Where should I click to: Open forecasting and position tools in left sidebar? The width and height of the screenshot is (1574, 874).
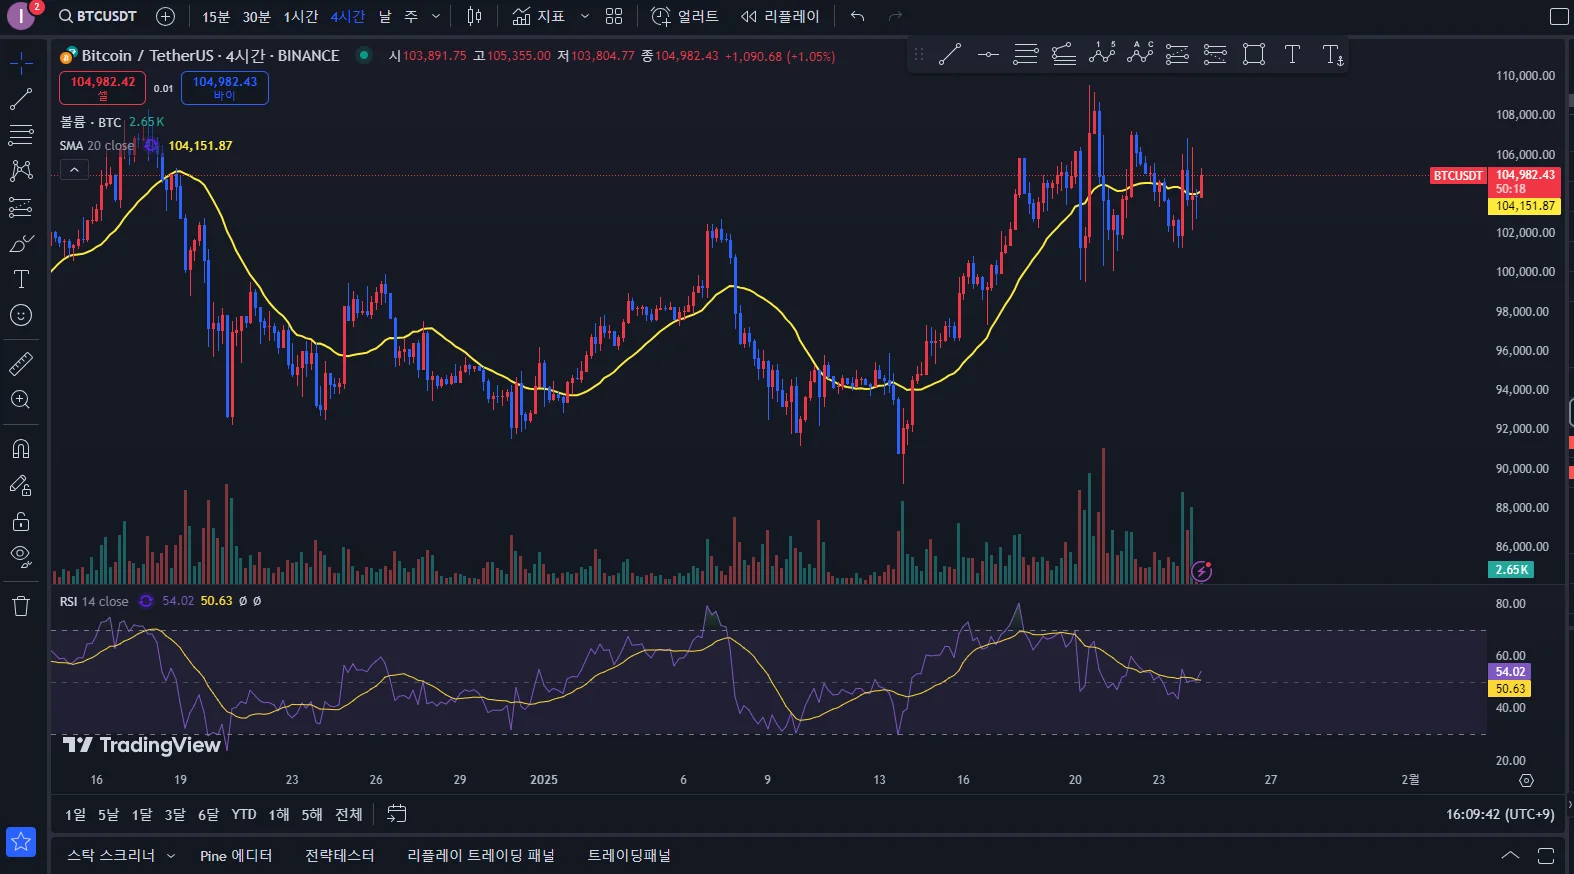tap(21, 207)
